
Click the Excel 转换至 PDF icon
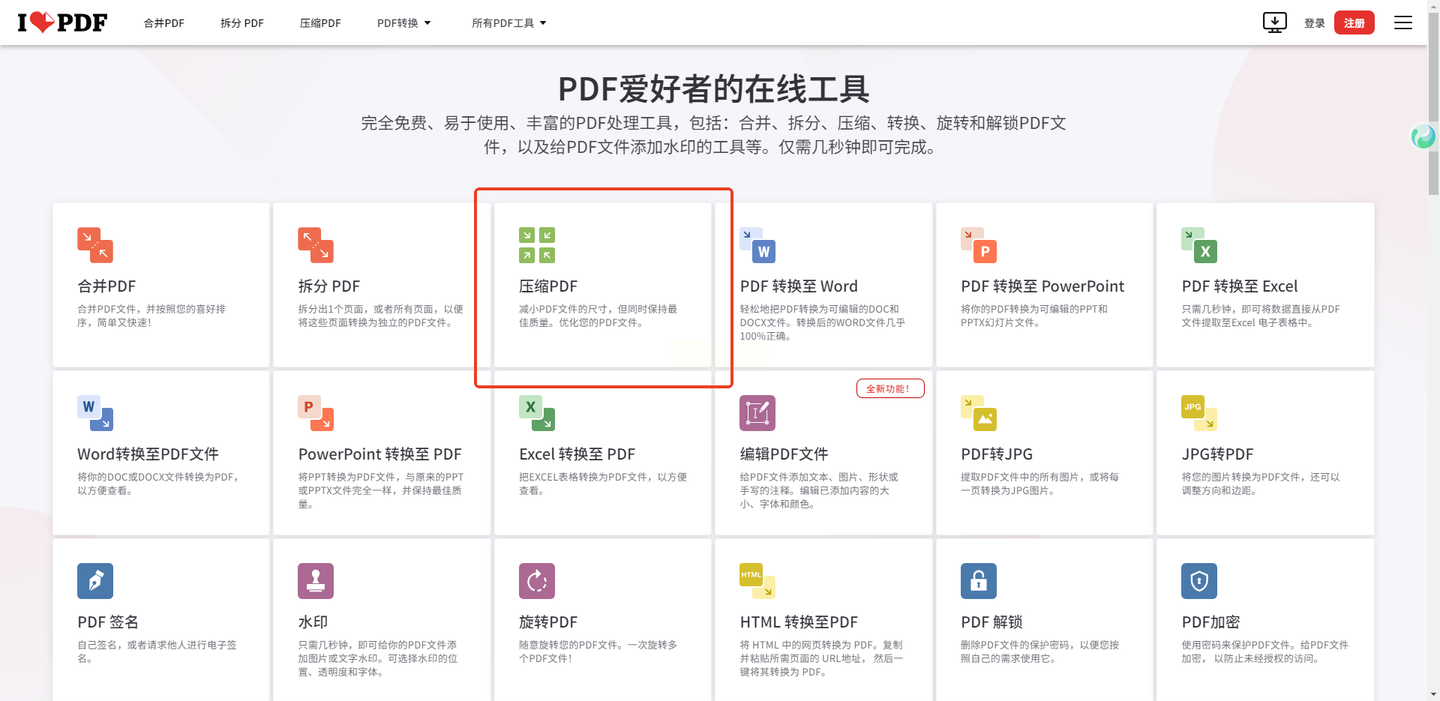(x=537, y=413)
